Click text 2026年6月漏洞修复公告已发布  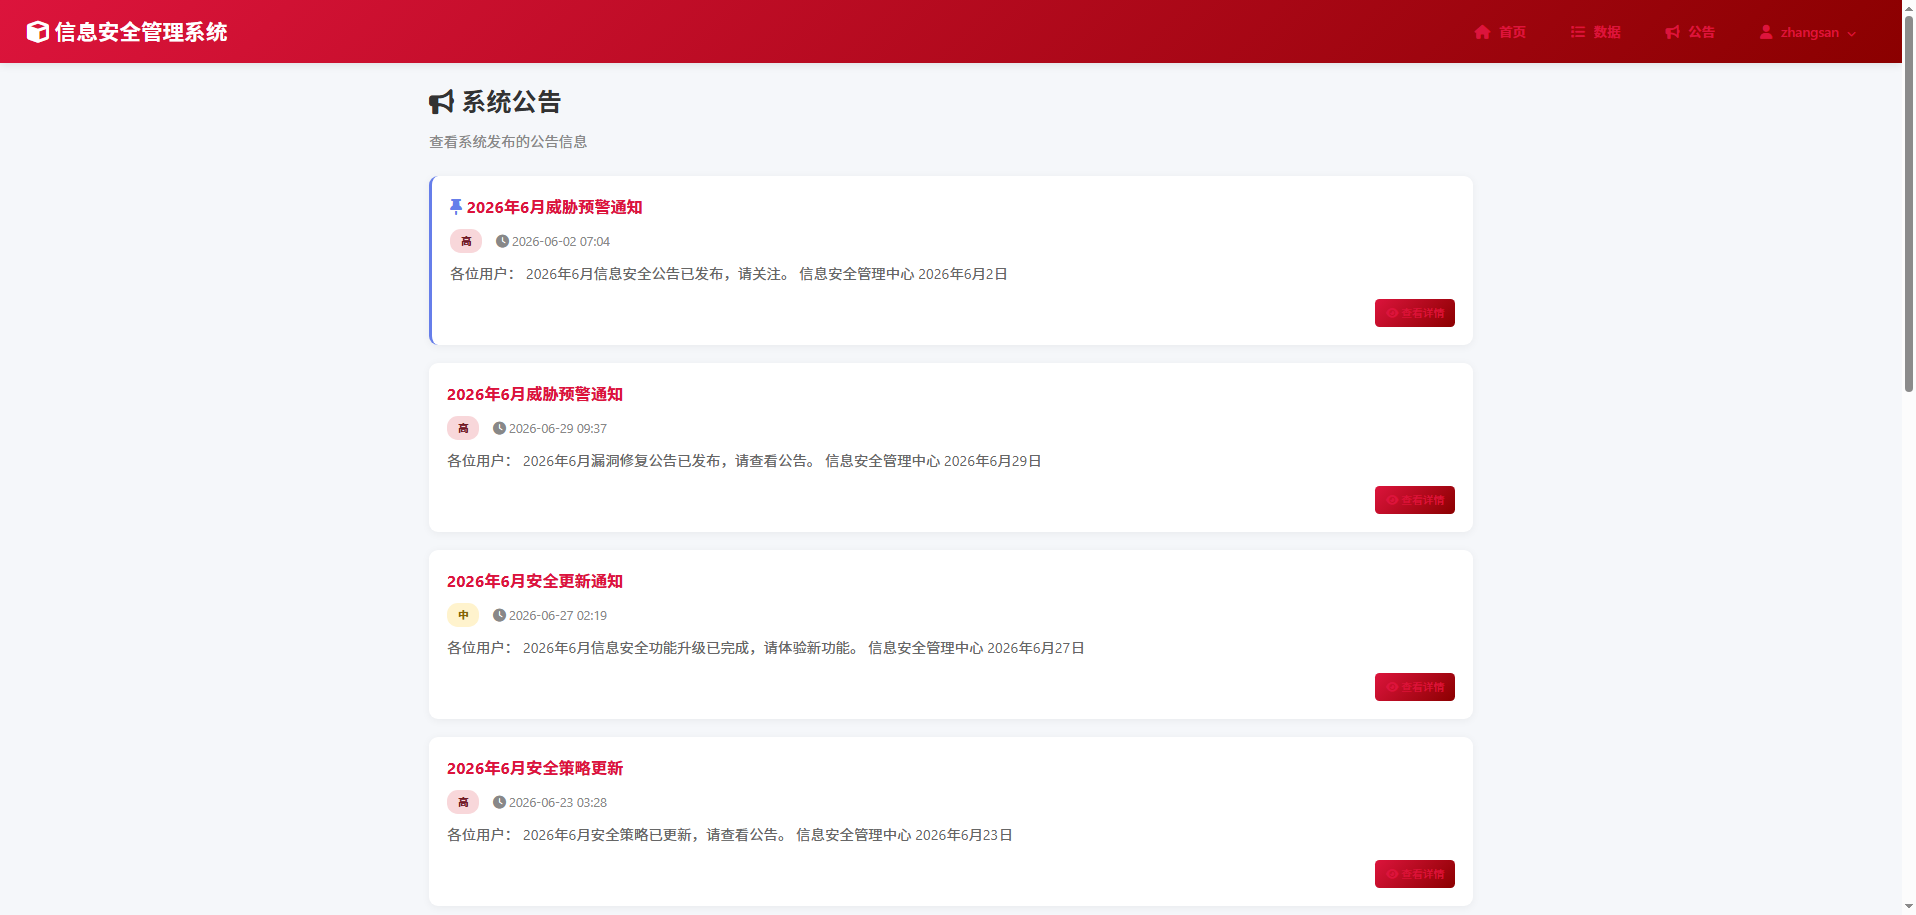pos(621,461)
